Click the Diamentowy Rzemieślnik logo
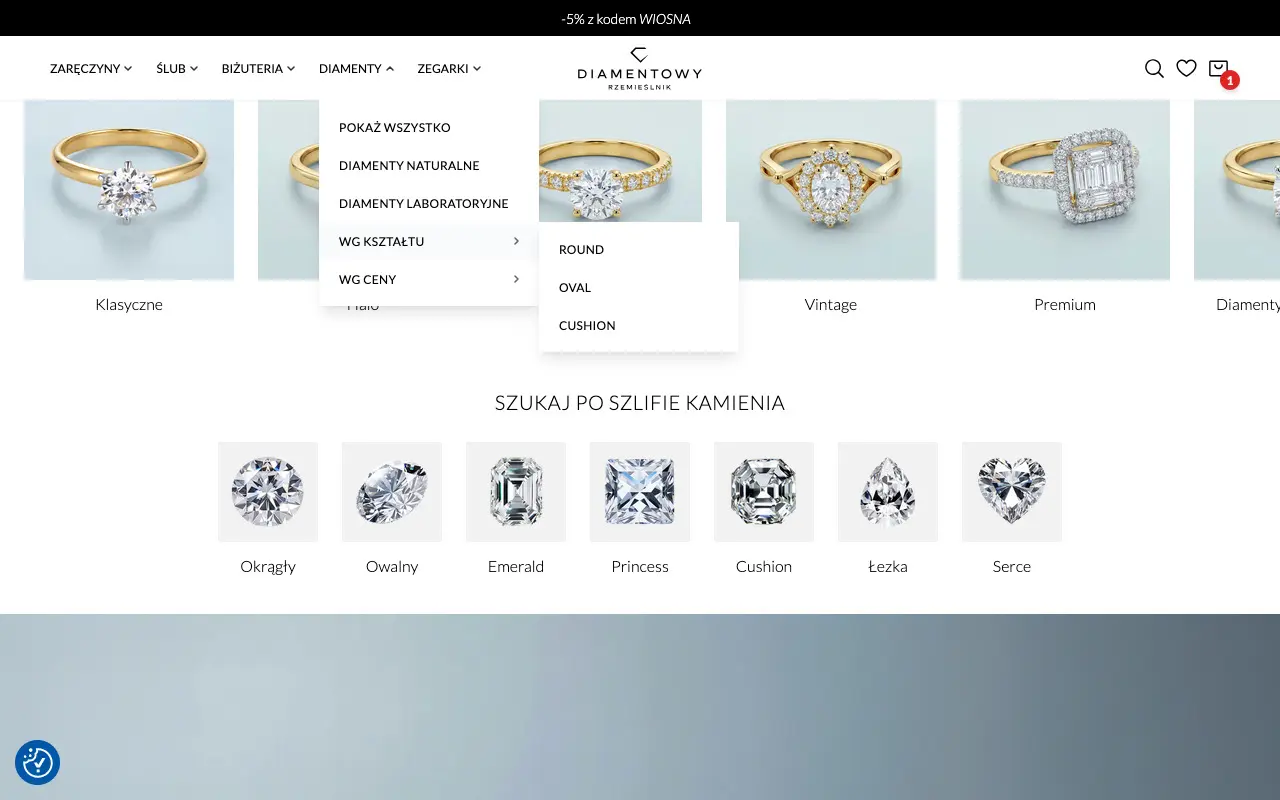1280x800 pixels. [x=640, y=68]
